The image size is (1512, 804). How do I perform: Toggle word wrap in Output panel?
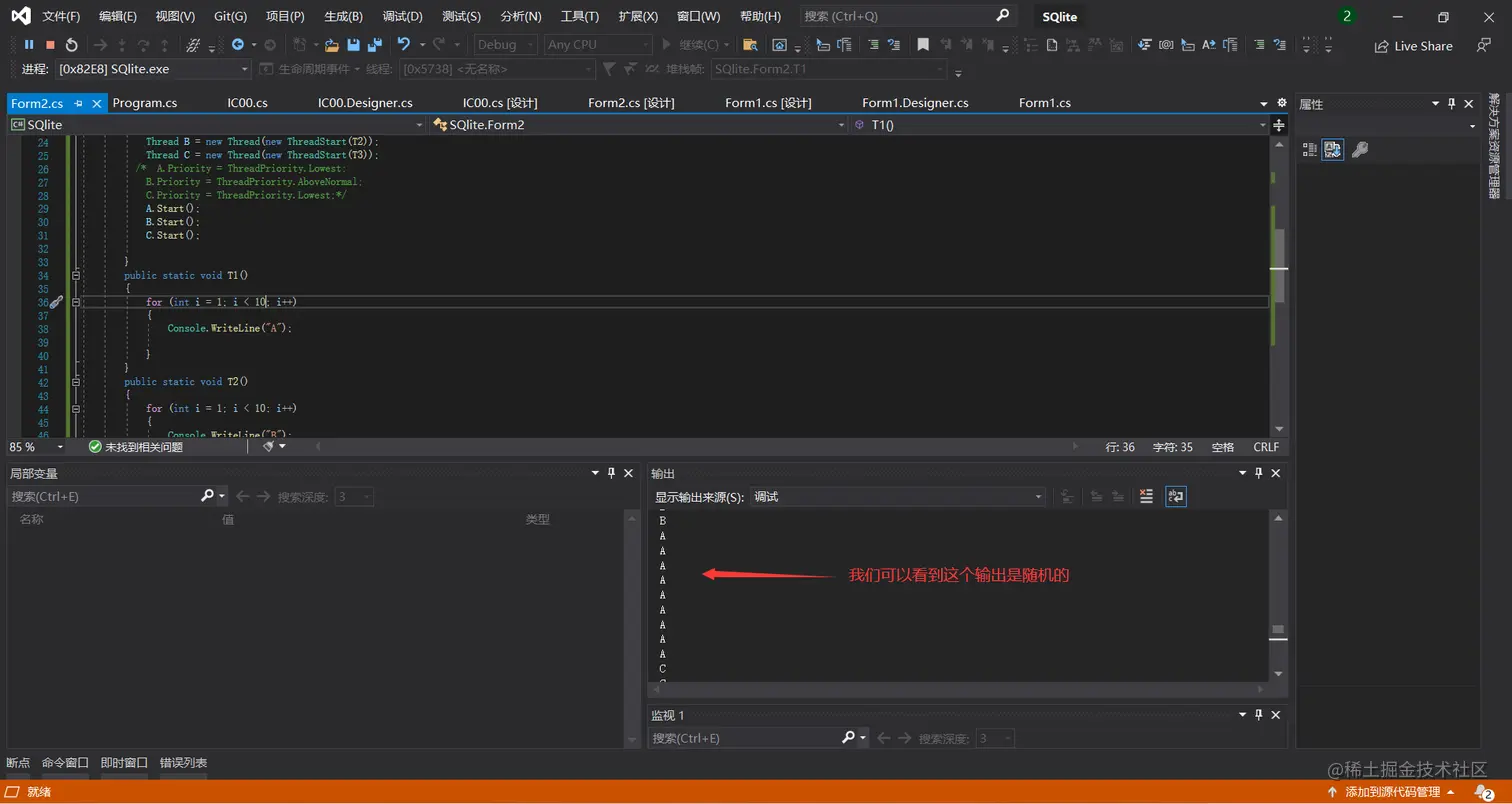click(x=1176, y=497)
